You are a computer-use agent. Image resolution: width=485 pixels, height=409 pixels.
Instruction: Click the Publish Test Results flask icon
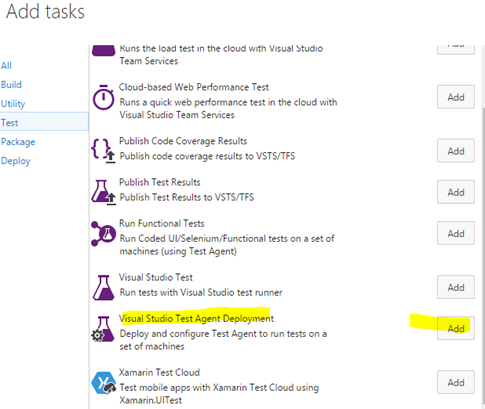pyautogui.click(x=103, y=192)
